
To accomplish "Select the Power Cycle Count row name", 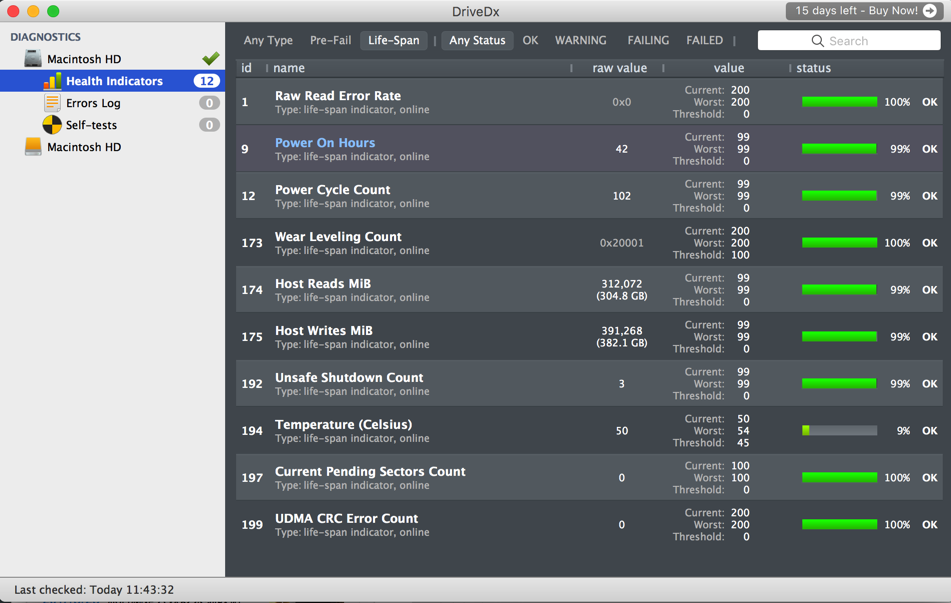I will coord(332,190).
